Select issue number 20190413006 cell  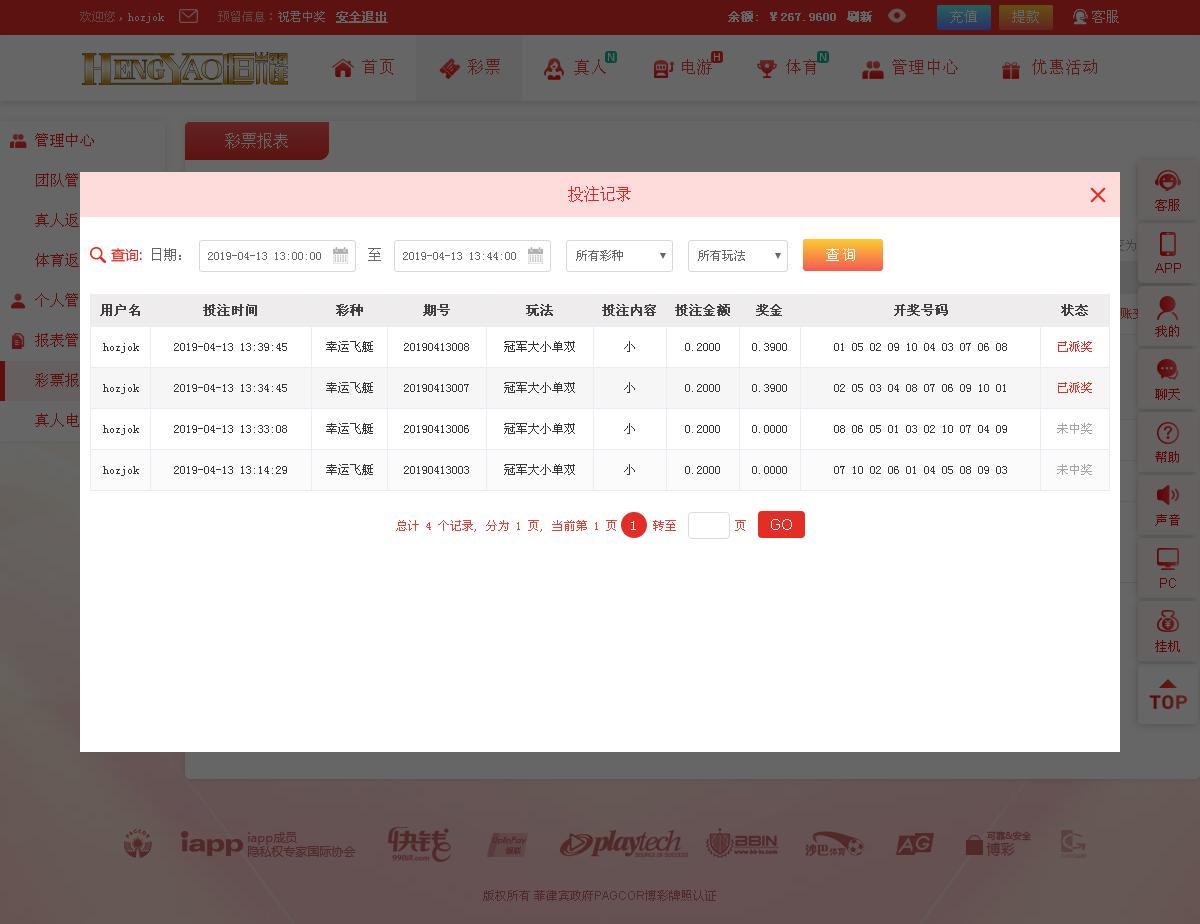pos(436,429)
